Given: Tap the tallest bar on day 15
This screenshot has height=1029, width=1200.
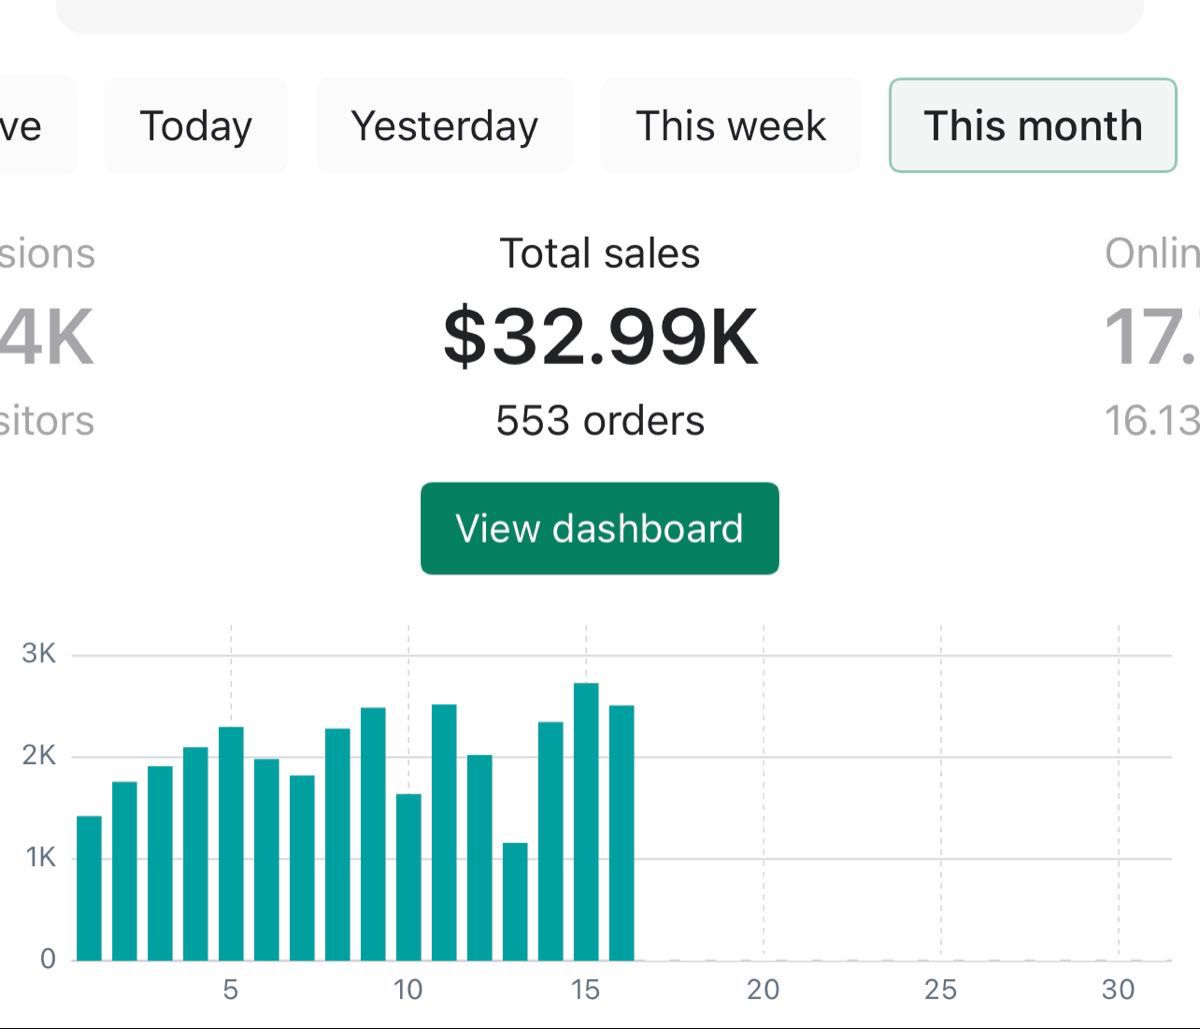Looking at the screenshot, I should [586, 821].
